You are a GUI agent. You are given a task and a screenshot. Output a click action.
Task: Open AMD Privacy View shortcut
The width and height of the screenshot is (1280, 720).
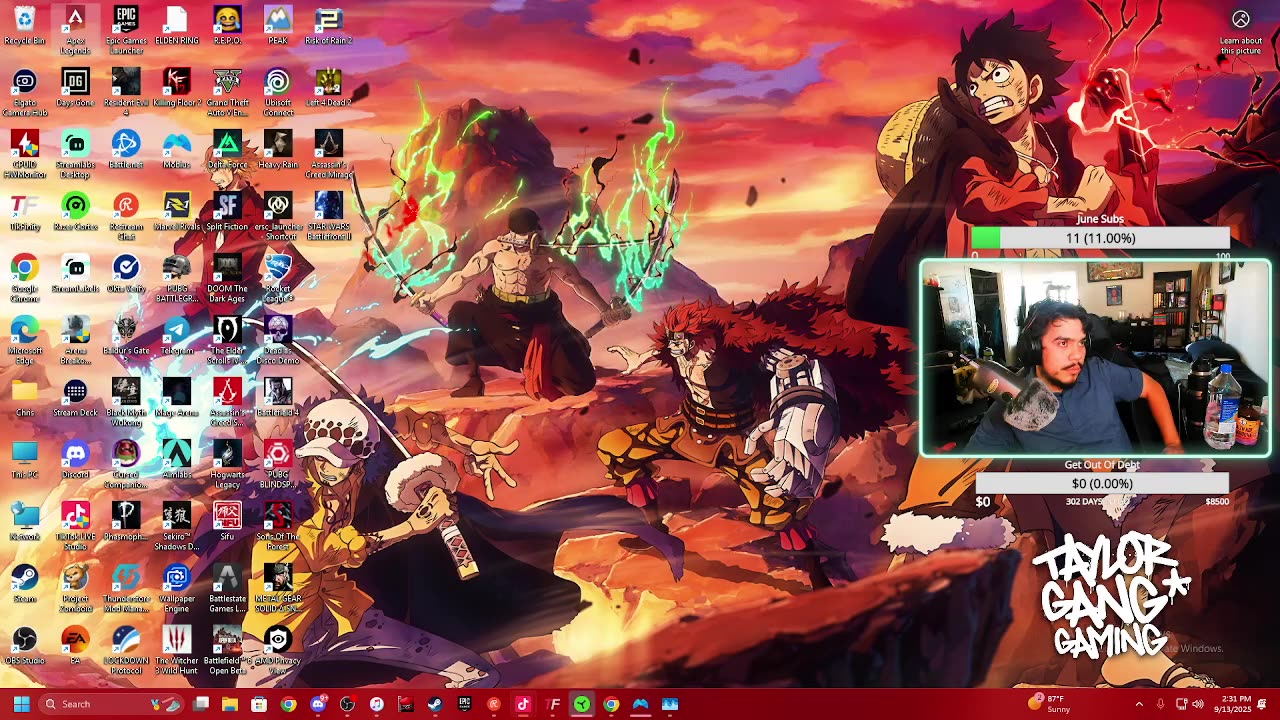278,650
